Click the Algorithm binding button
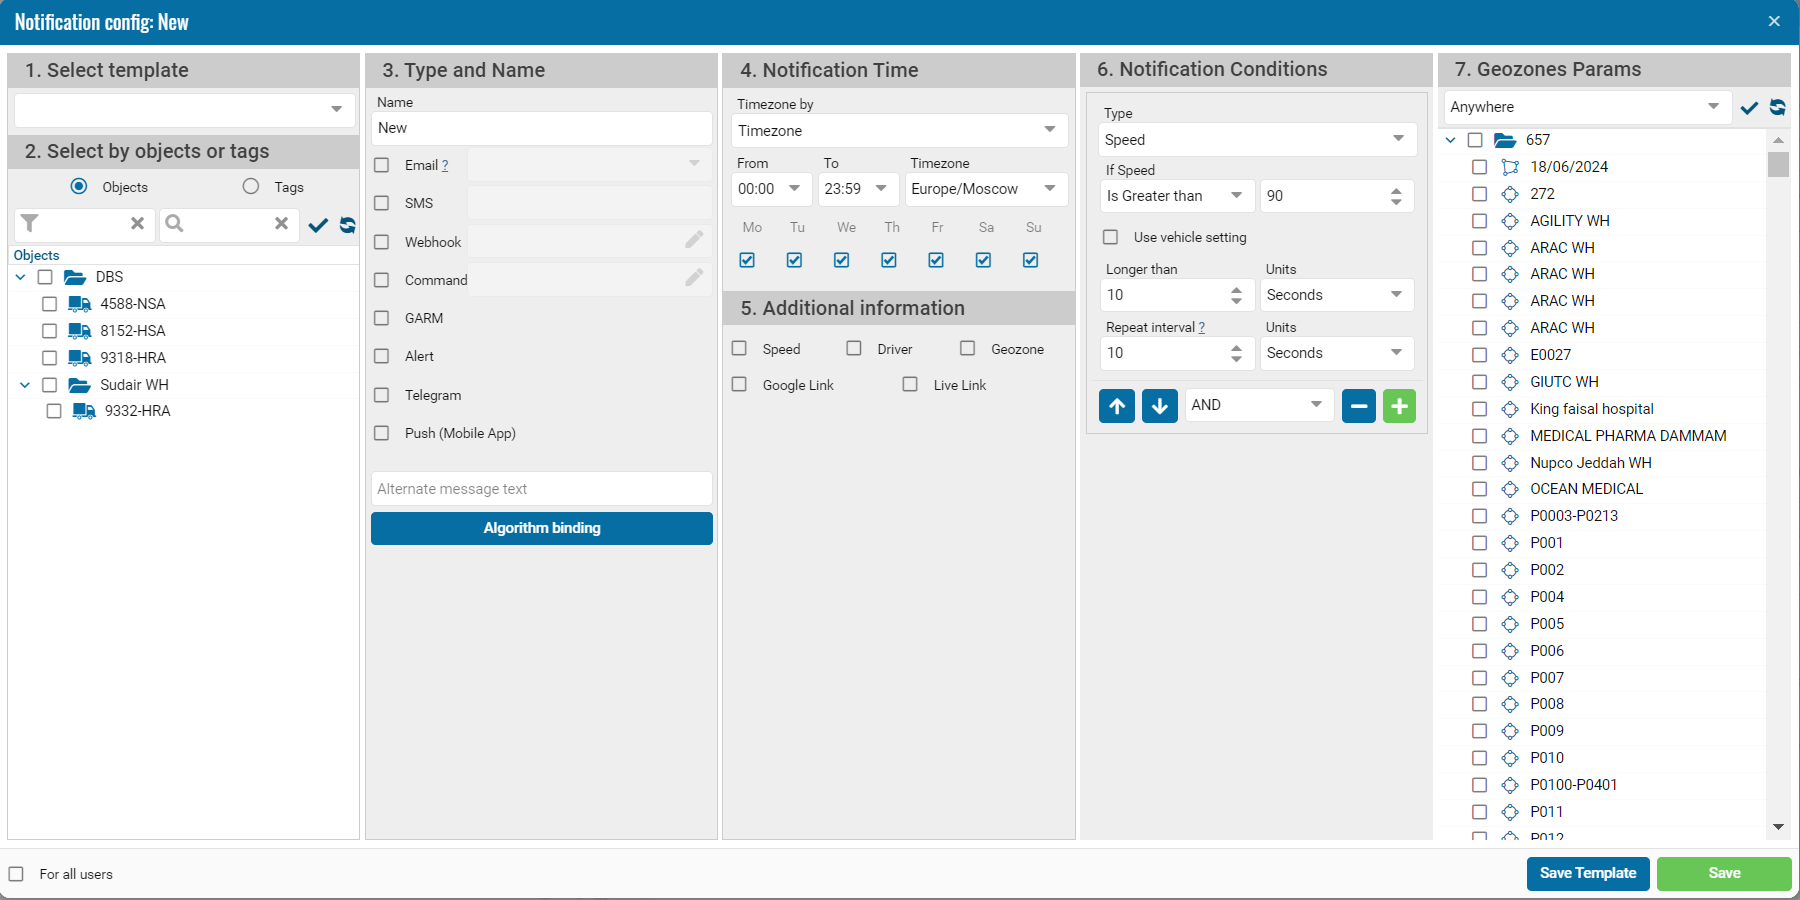This screenshot has height=900, width=1800. (541, 528)
